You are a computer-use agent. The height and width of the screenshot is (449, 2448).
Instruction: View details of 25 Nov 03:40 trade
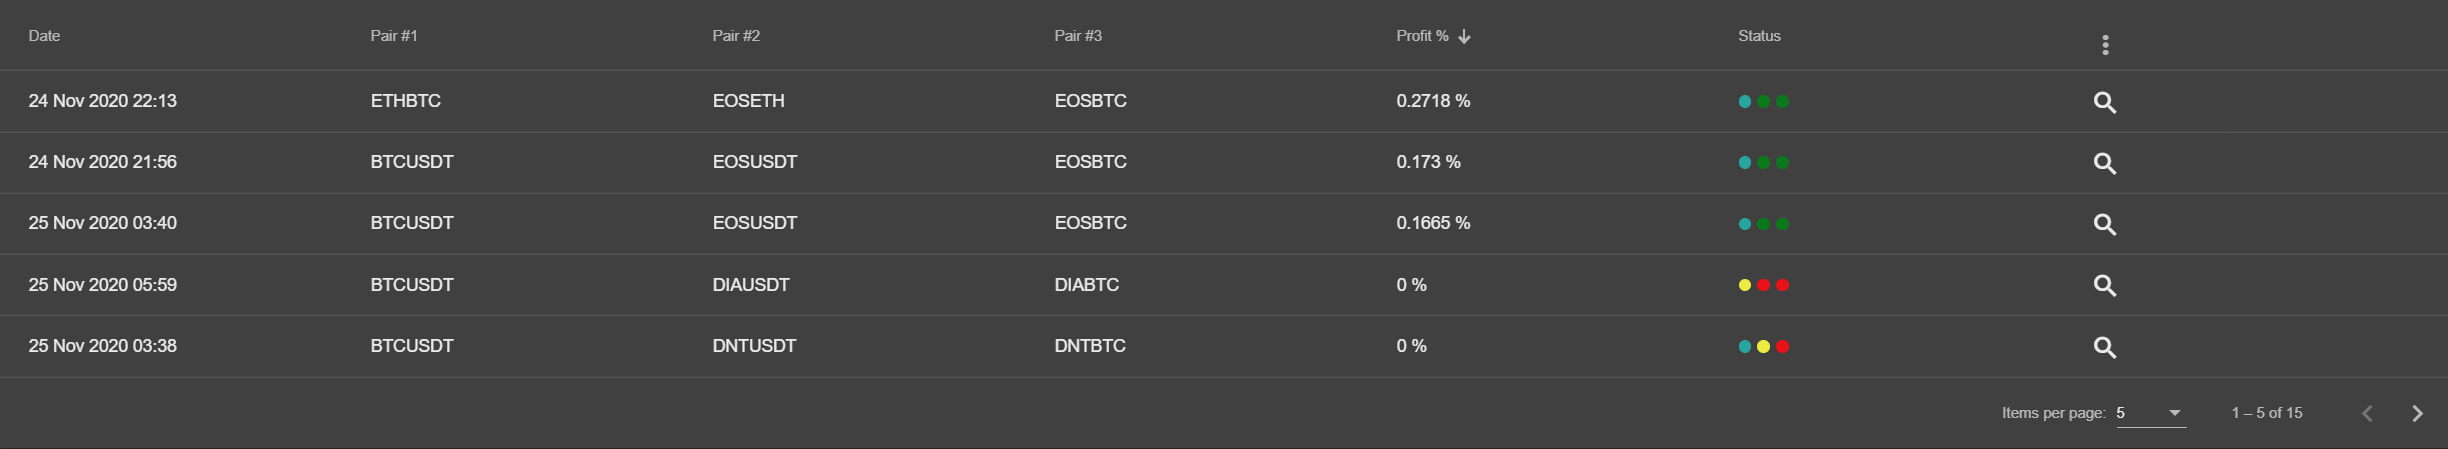(x=2104, y=224)
